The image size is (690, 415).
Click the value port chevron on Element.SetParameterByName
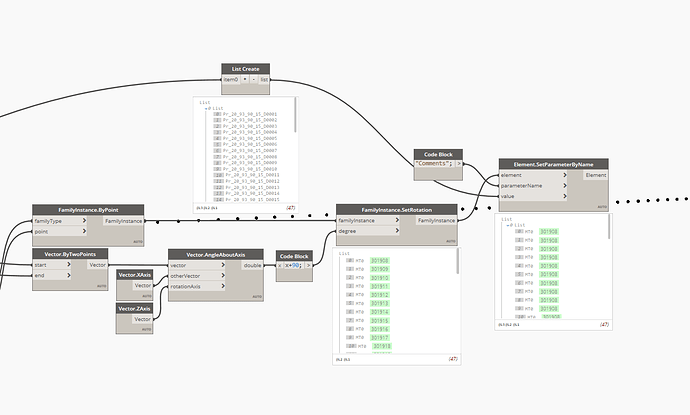click(x=565, y=196)
